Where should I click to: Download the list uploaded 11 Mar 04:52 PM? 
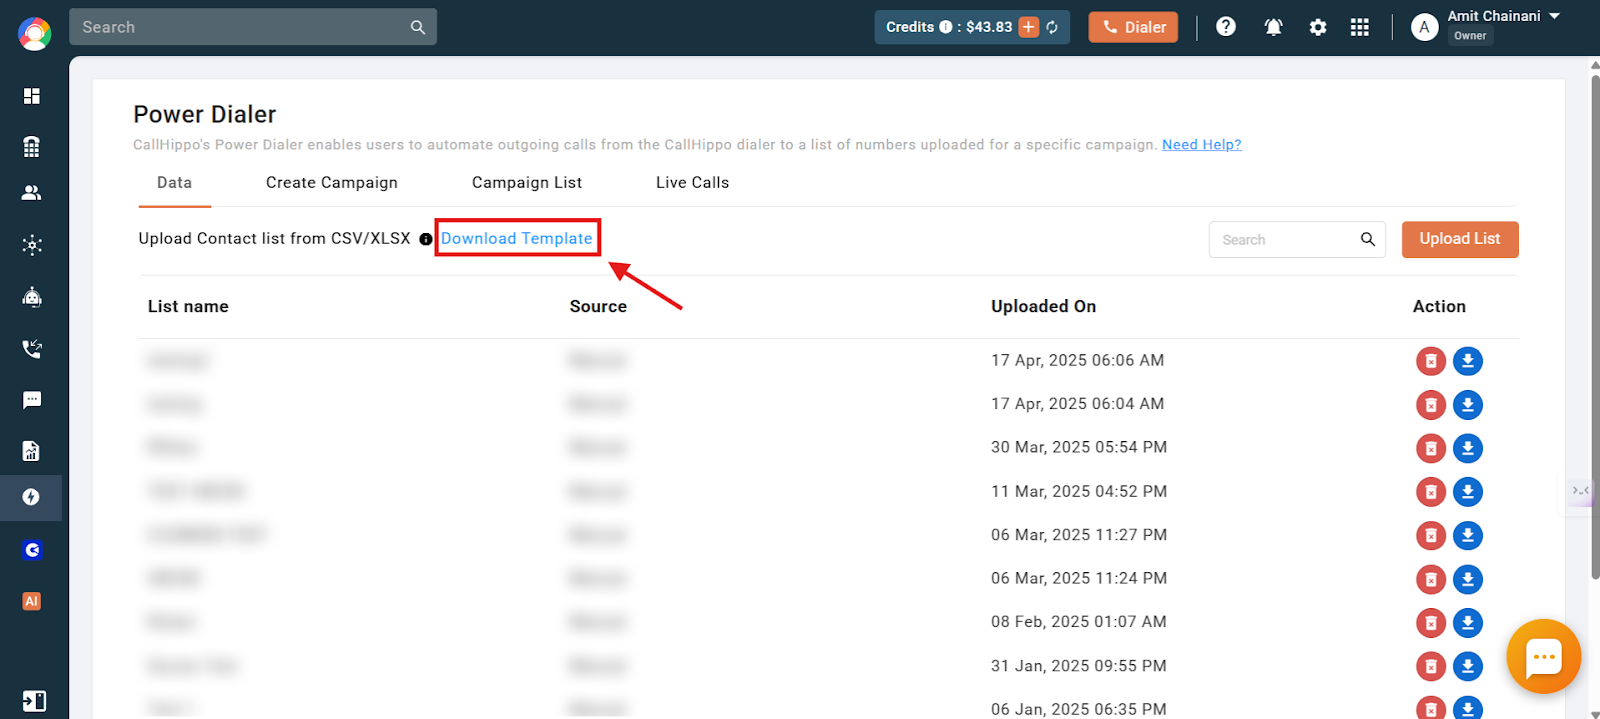coord(1468,492)
